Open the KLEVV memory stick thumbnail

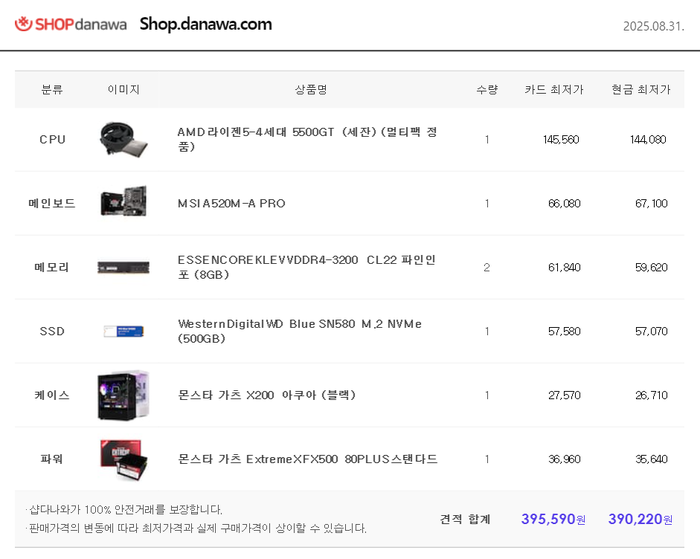(x=124, y=267)
